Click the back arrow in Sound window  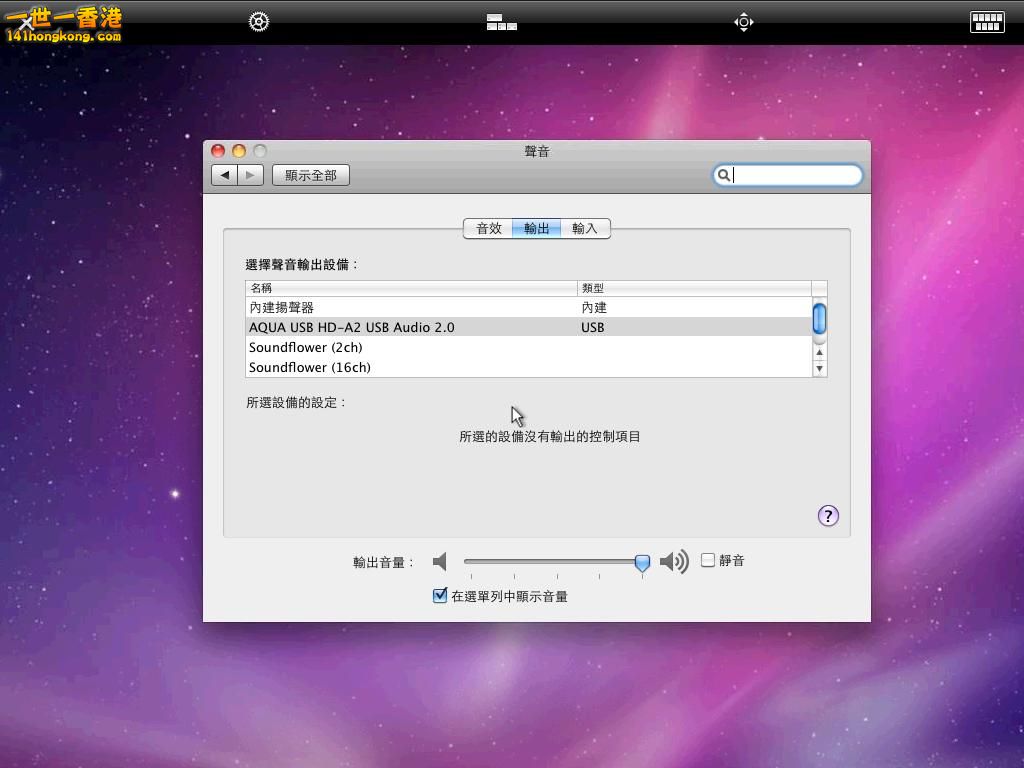click(225, 175)
